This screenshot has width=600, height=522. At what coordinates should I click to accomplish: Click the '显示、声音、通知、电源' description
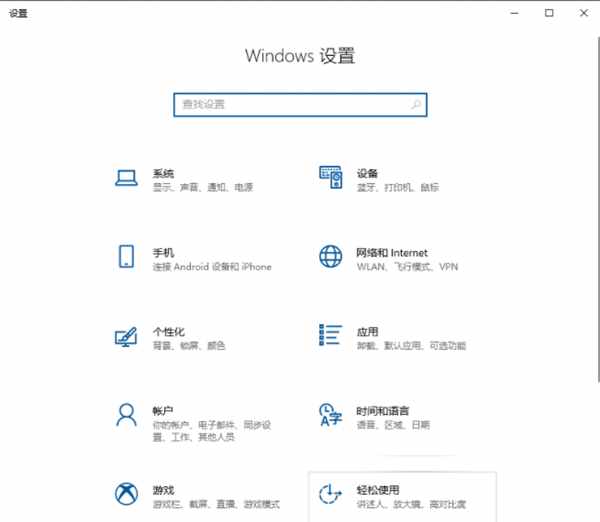pos(203,187)
